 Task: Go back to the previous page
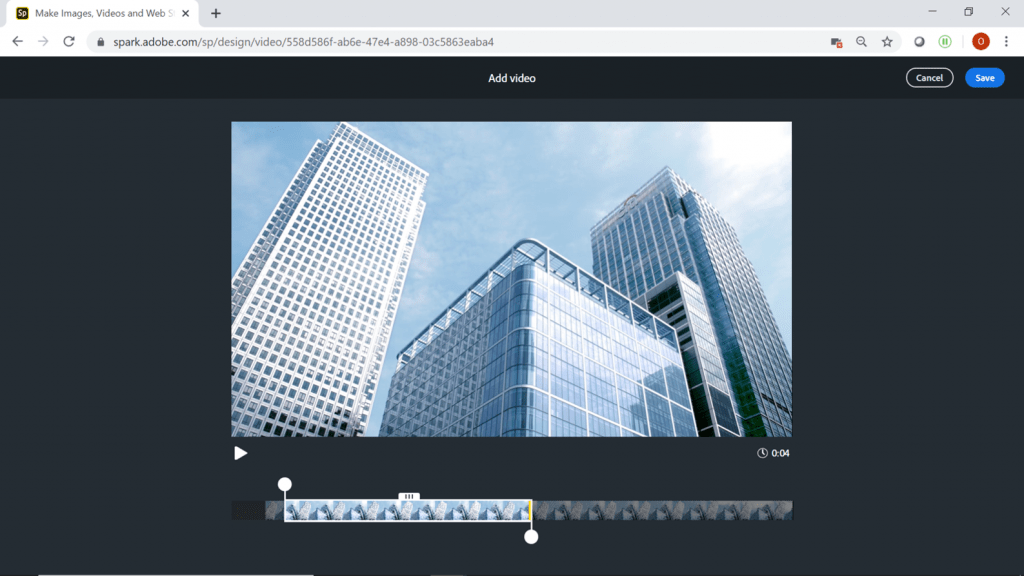[x=17, y=42]
